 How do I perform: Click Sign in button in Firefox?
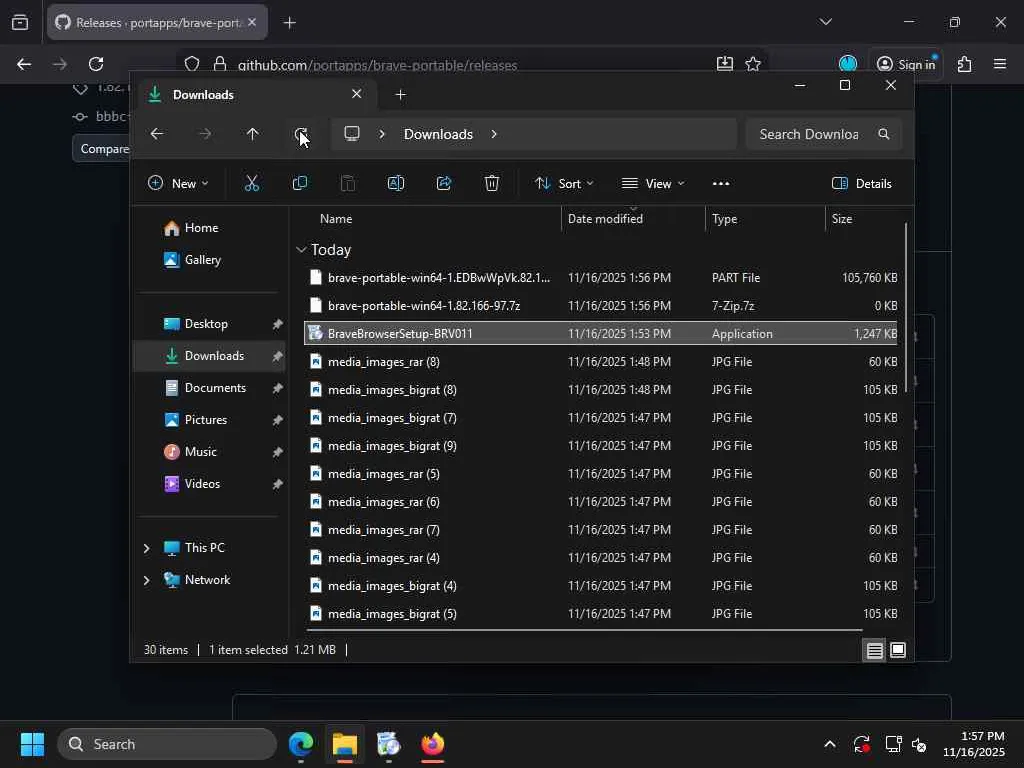(x=906, y=64)
